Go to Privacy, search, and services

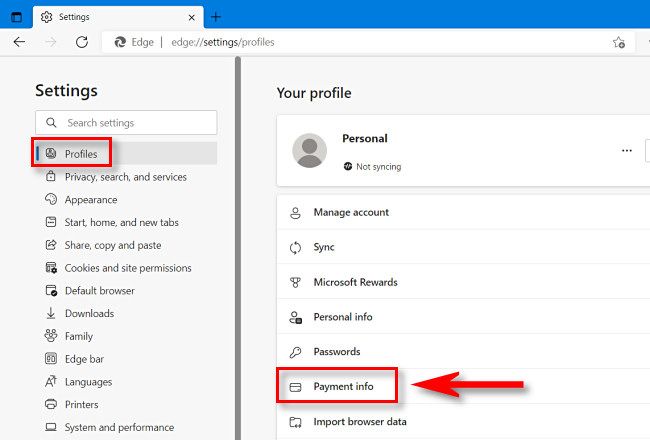(125, 177)
